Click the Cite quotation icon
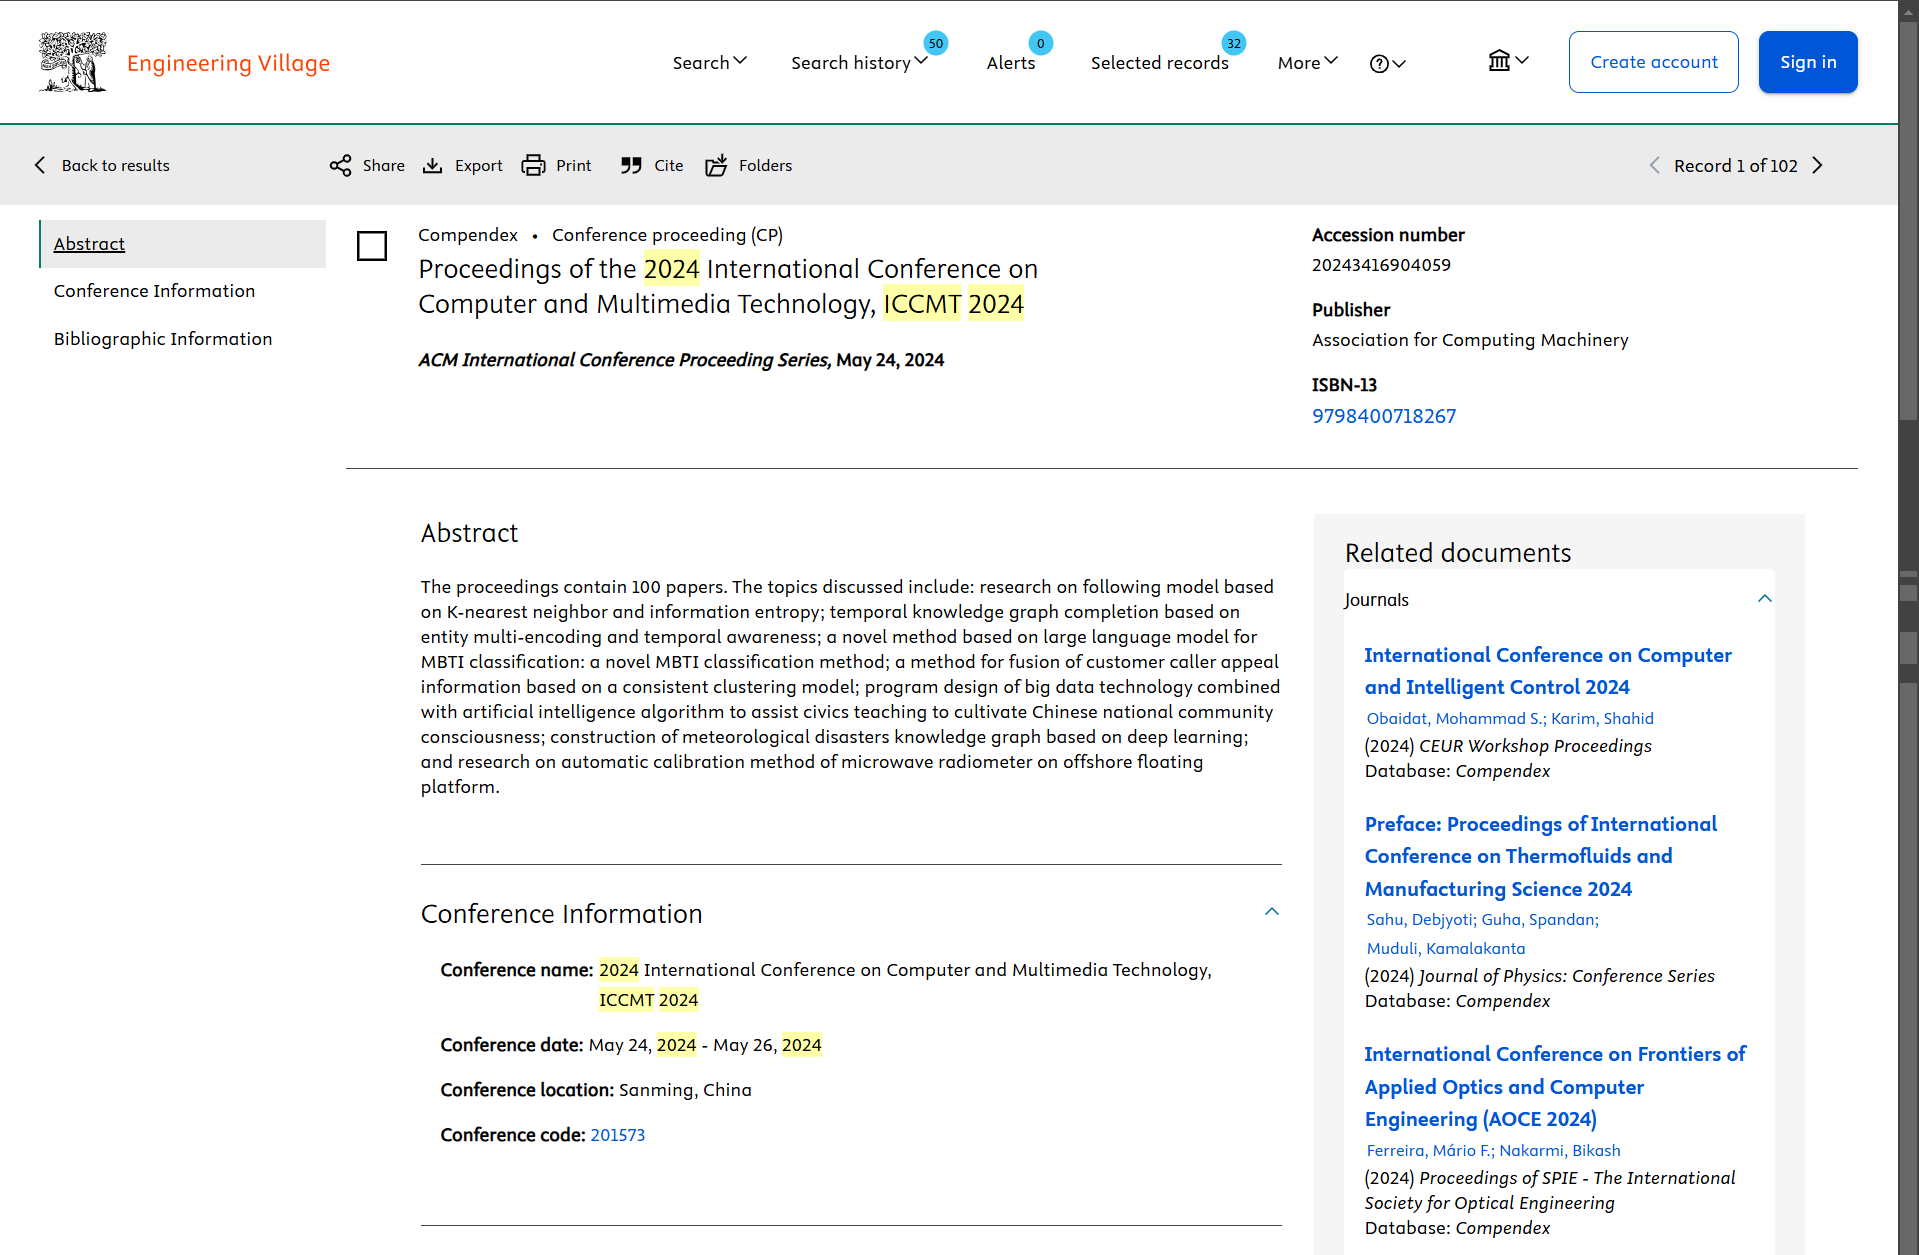1919x1255 pixels. click(631, 166)
